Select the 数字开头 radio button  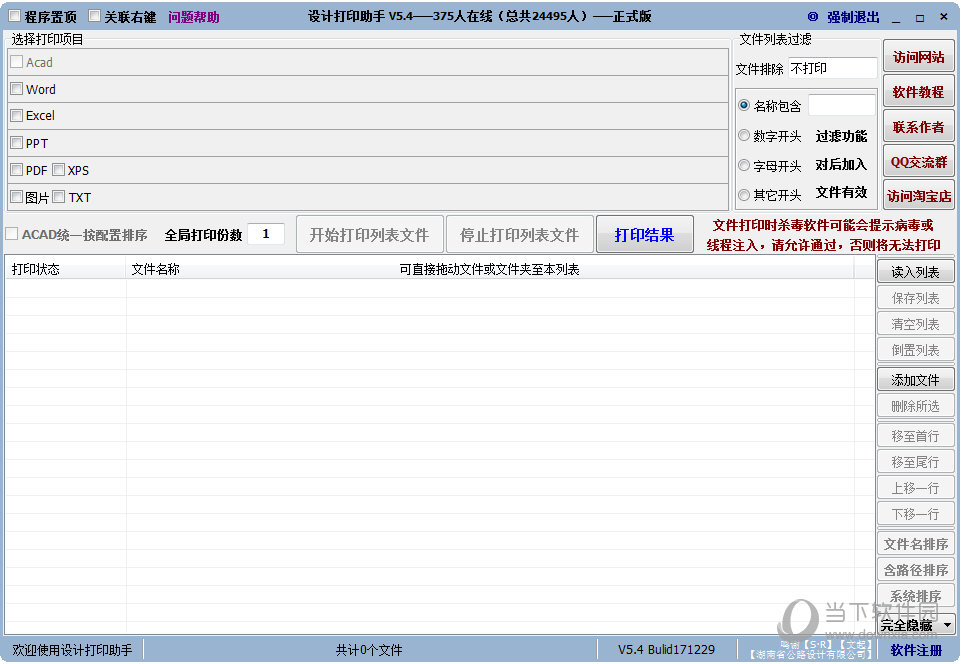point(744,136)
